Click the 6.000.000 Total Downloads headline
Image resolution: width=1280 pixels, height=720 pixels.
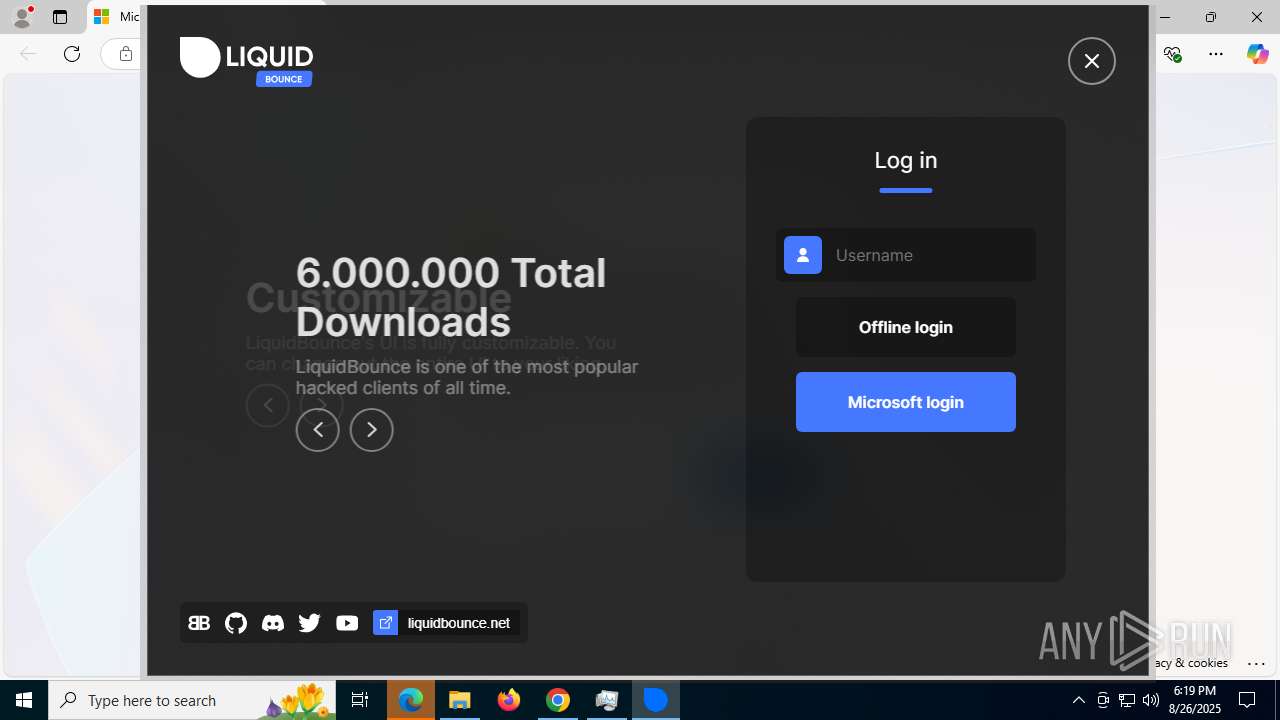click(451, 297)
